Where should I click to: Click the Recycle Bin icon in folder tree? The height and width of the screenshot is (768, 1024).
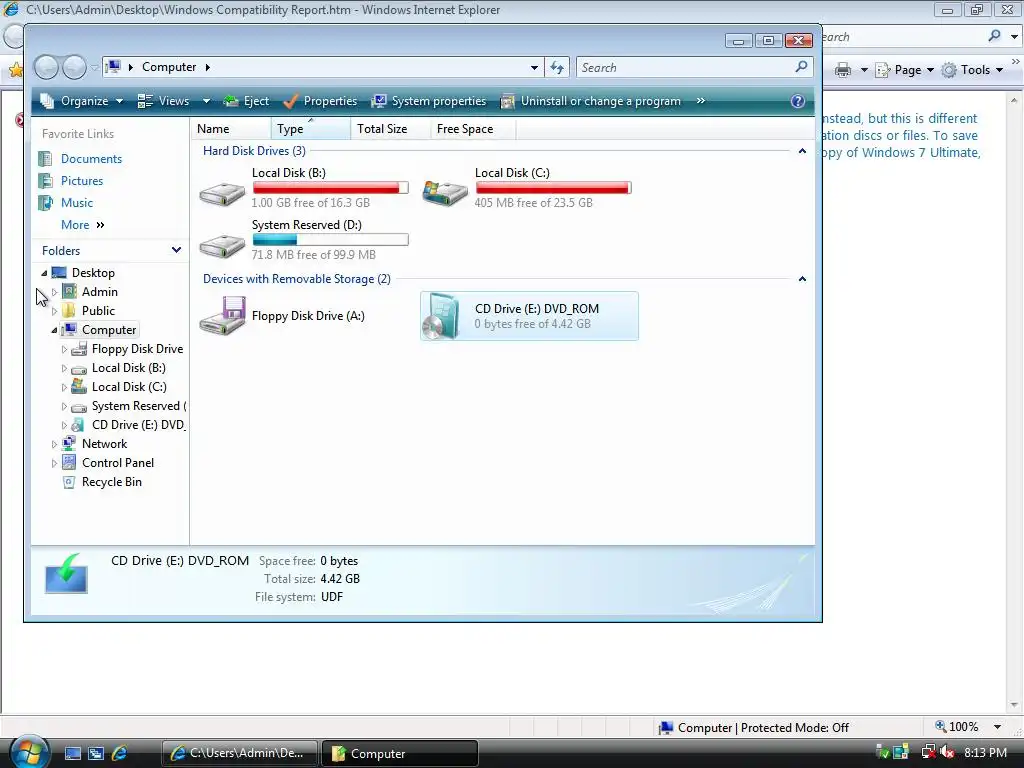pyautogui.click(x=69, y=482)
